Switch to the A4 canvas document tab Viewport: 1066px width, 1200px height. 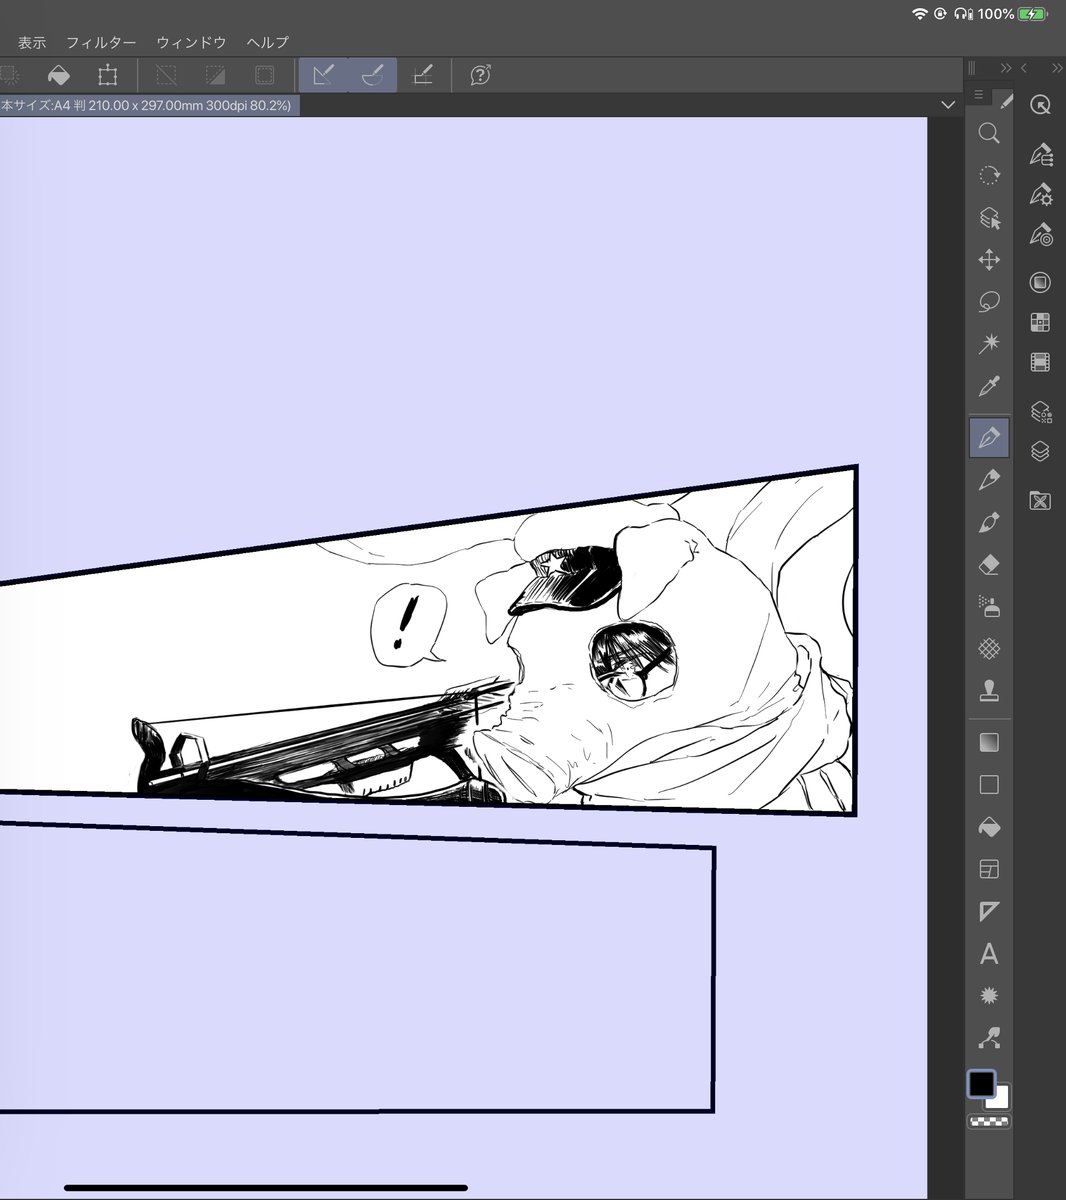pos(150,105)
